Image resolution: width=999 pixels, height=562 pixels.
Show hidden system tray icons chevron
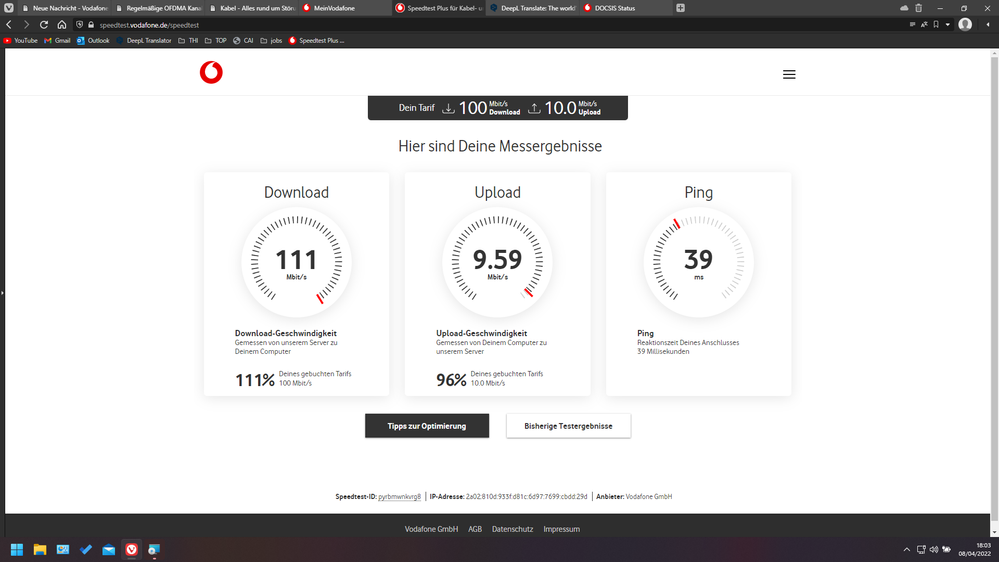[907, 549]
